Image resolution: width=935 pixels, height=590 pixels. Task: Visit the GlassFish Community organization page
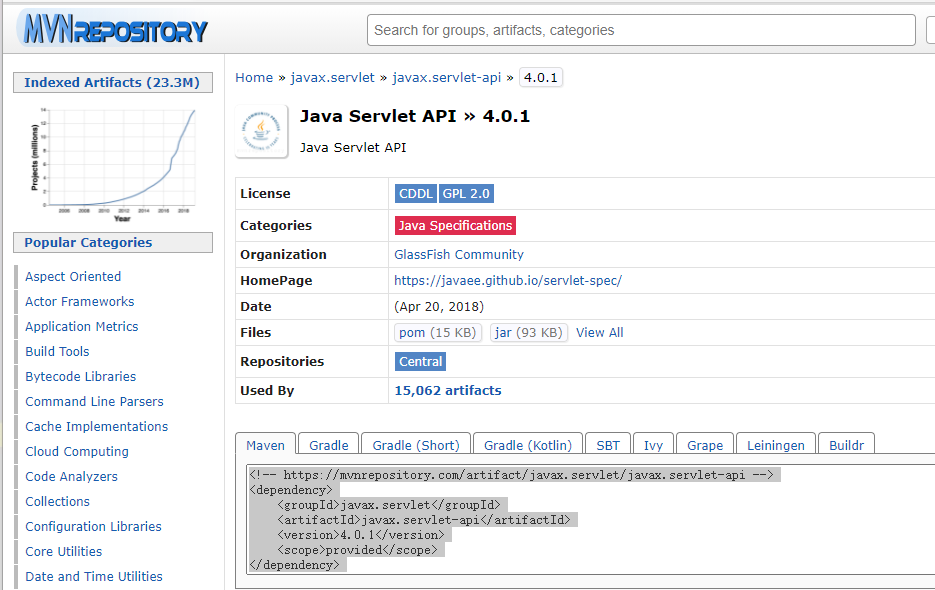coord(458,254)
